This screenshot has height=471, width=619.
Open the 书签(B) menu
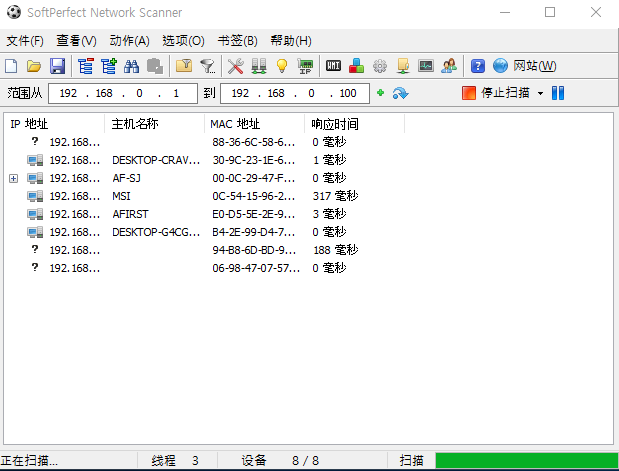click(237, 41)
